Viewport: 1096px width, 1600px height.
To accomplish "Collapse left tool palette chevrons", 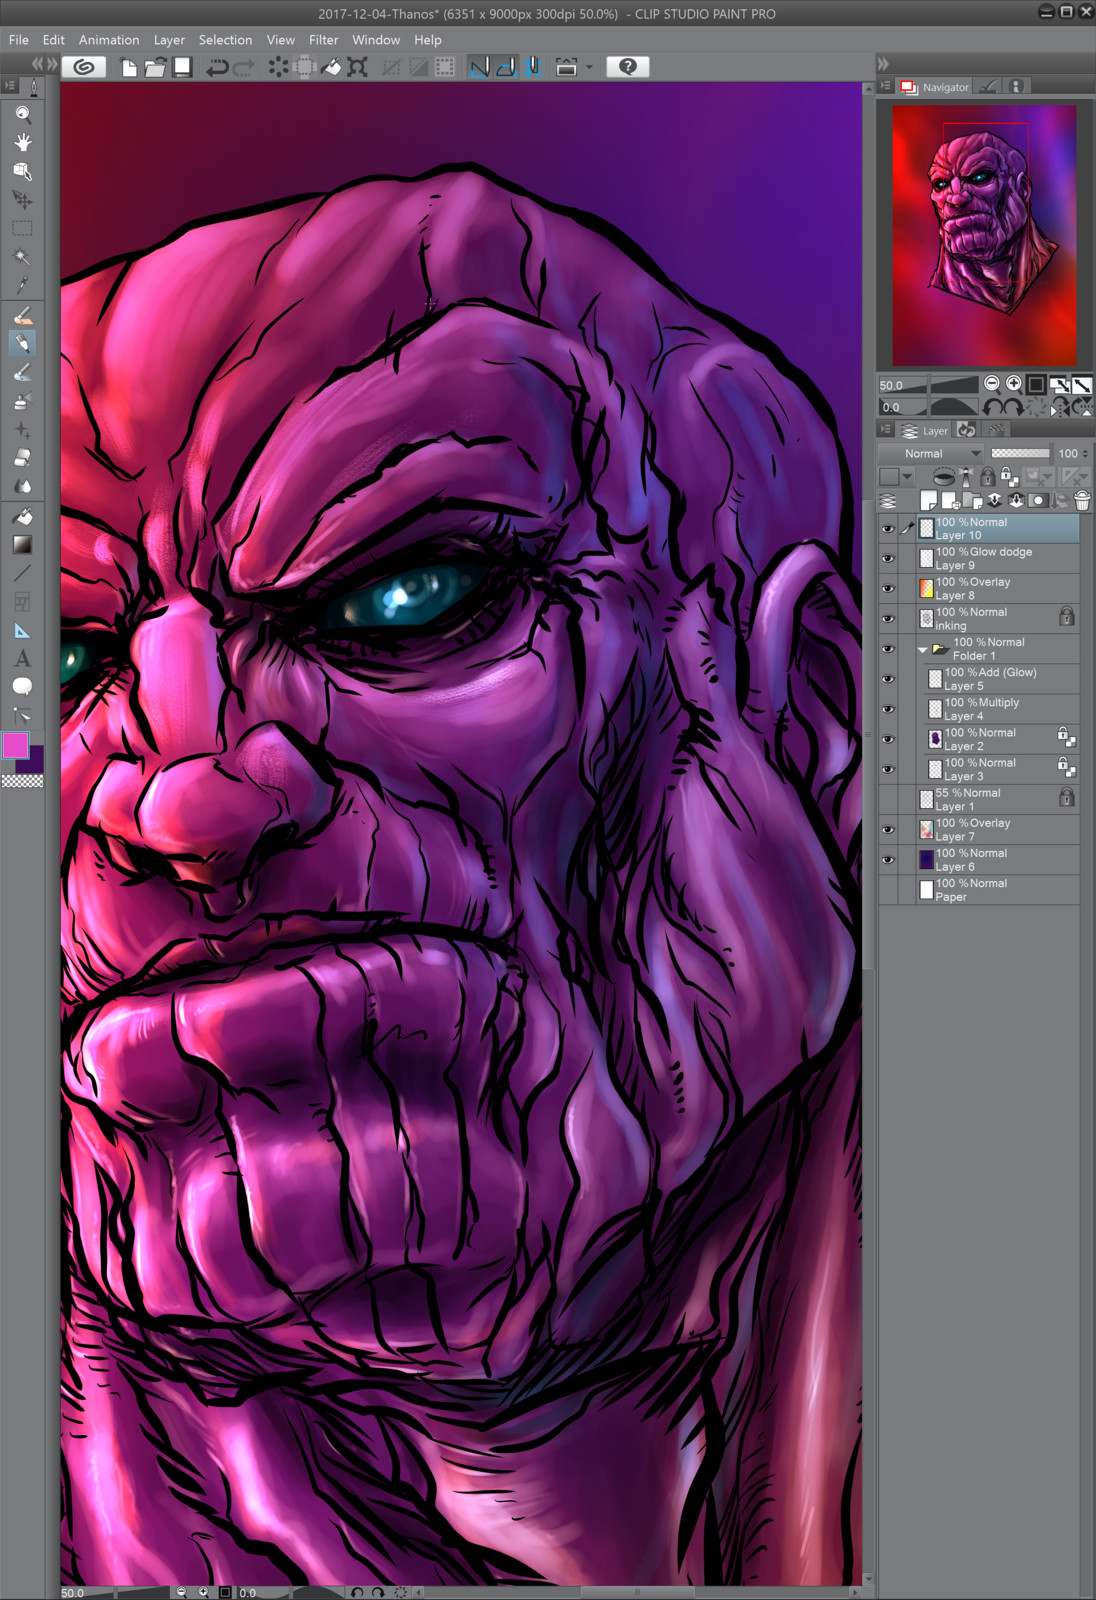I will (x=39, y=63).
